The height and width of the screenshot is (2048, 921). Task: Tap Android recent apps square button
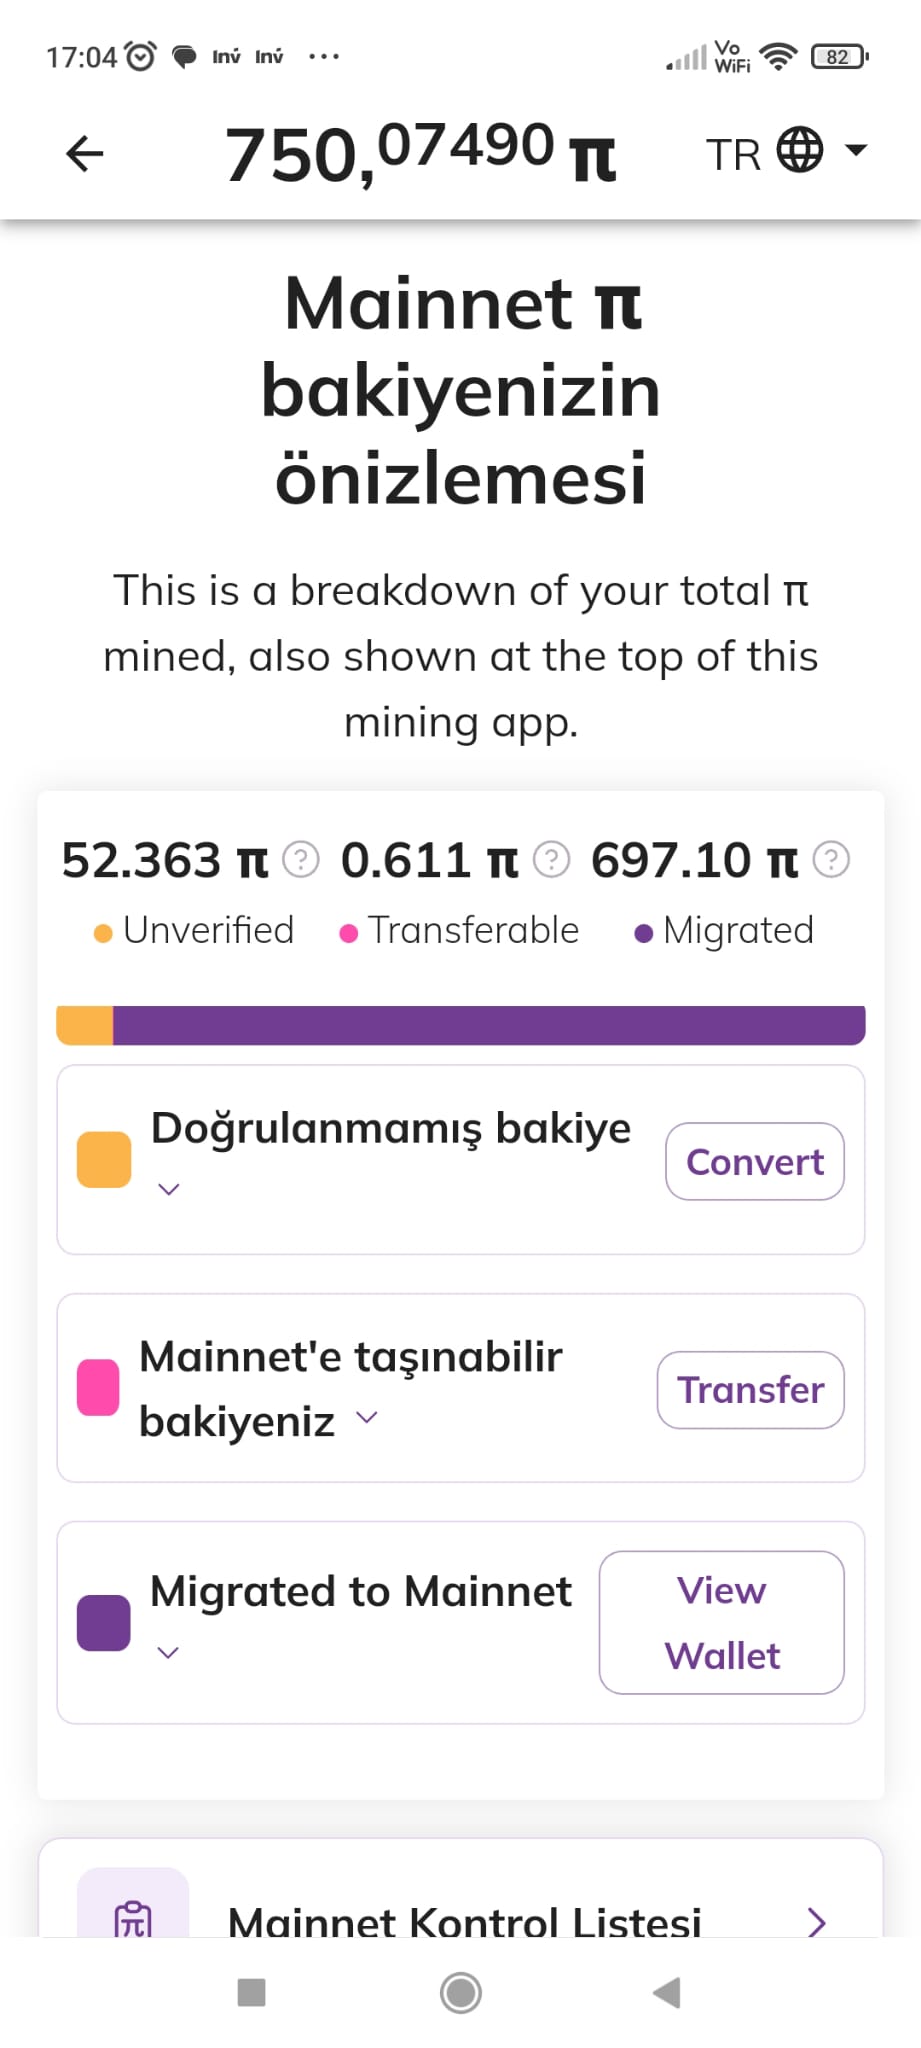click(x=251, y=1992)
